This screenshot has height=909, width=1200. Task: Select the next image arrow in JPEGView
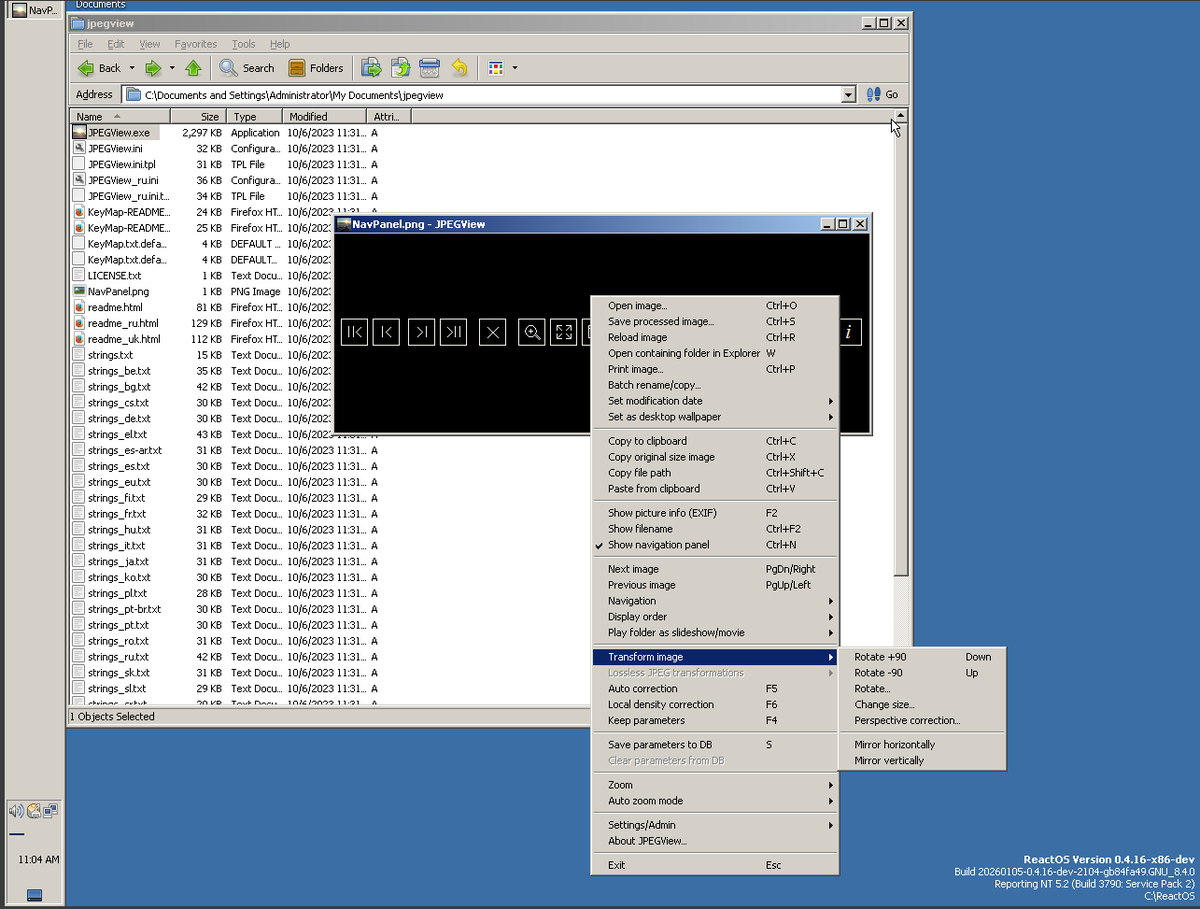pyautogui.click(x=421, y=332)
